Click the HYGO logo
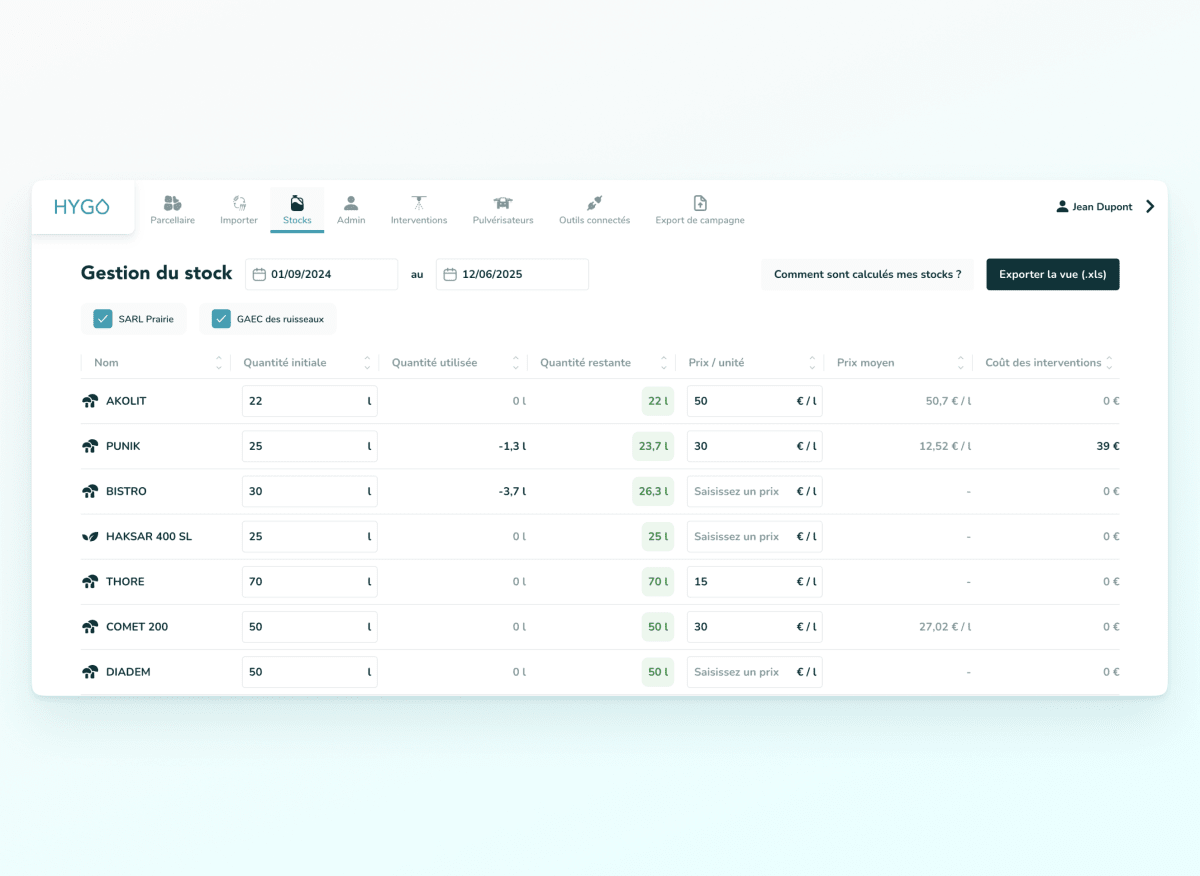Image resolution: width=1200 pixels, height=876 pixels. [82, 207]
